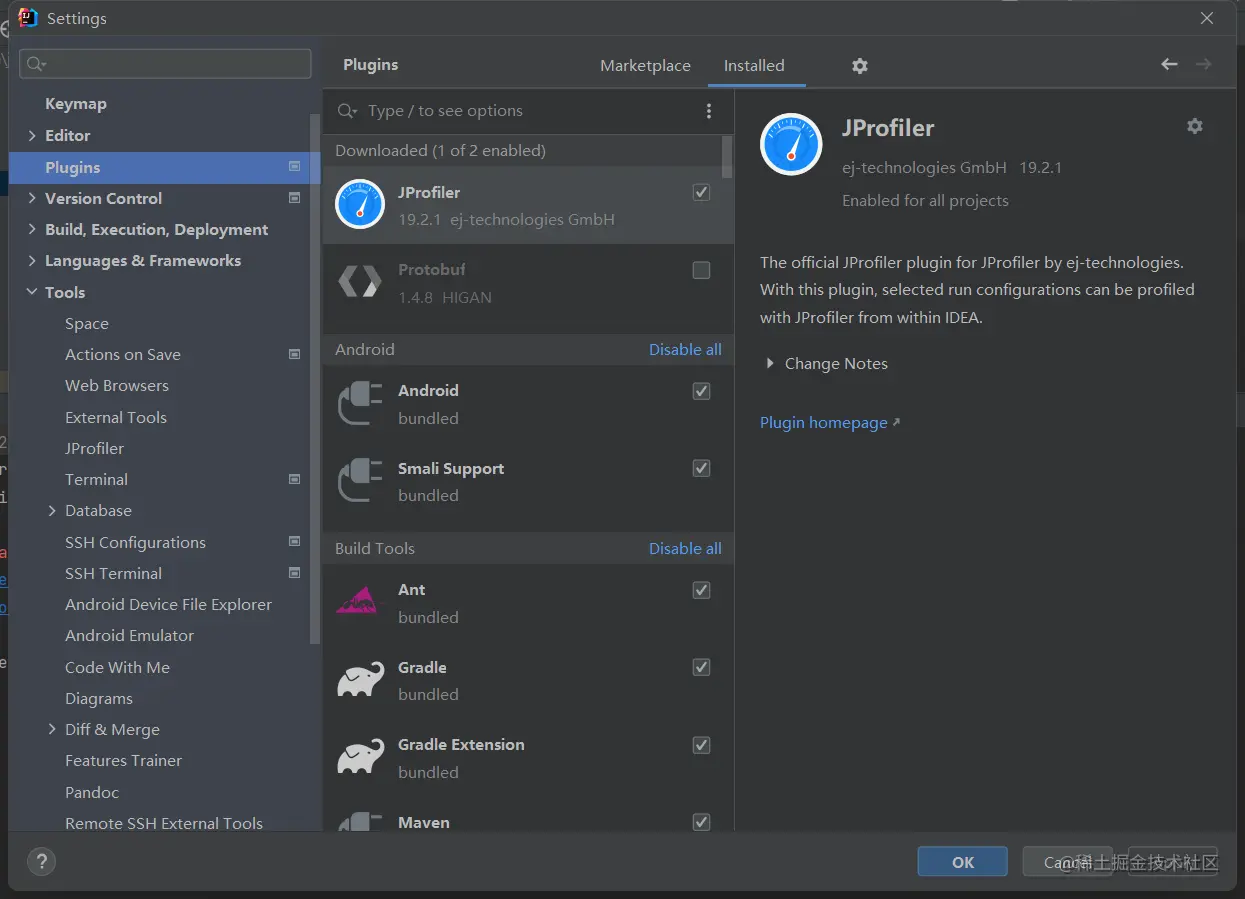Click Disable all for Build Tools group
Viewport: 1245px width, 899px height.
pyautogui.click(x=685, y=549)
